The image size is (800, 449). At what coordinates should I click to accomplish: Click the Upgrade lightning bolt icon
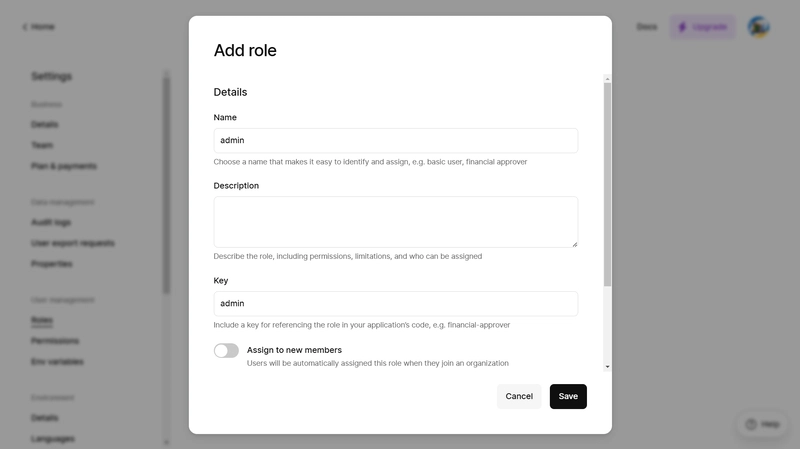coord(682,27)
